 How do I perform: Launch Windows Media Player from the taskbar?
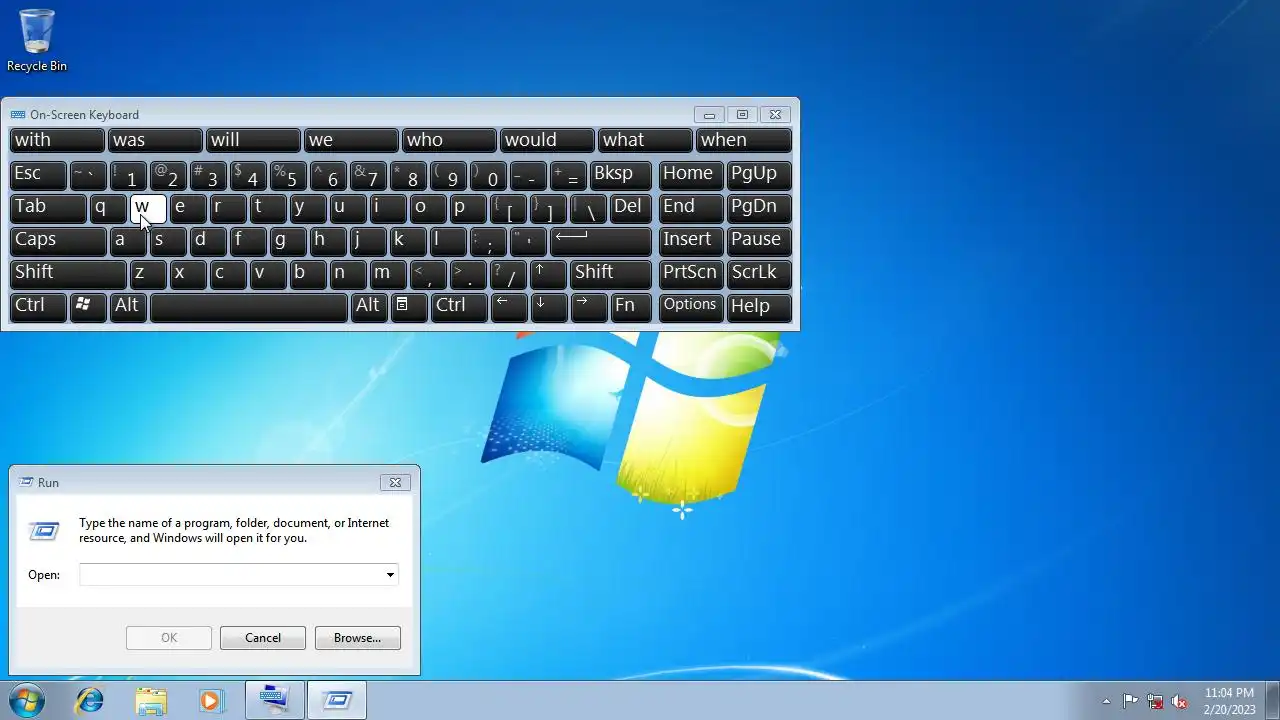[x=211, y=701]
